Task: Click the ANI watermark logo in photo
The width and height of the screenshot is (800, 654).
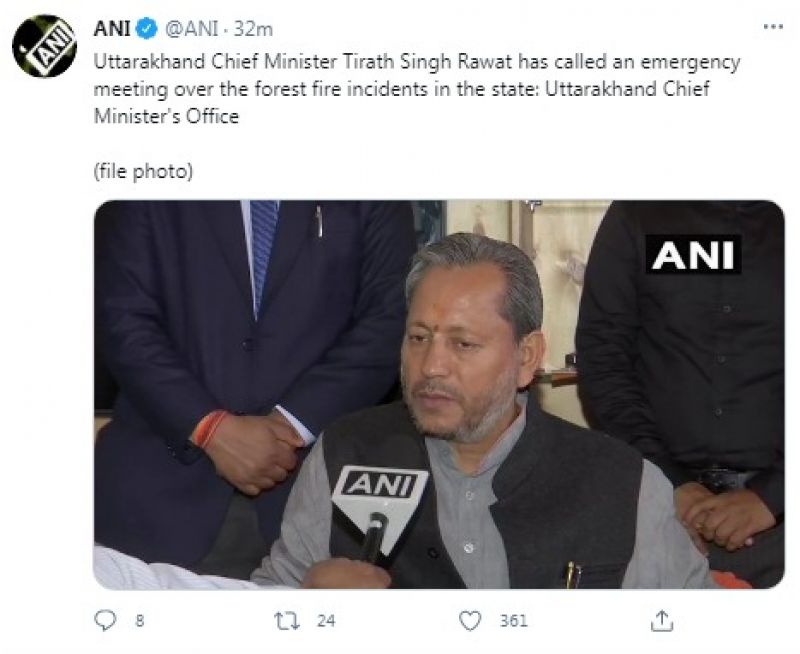Action: (x=693, y=254)
